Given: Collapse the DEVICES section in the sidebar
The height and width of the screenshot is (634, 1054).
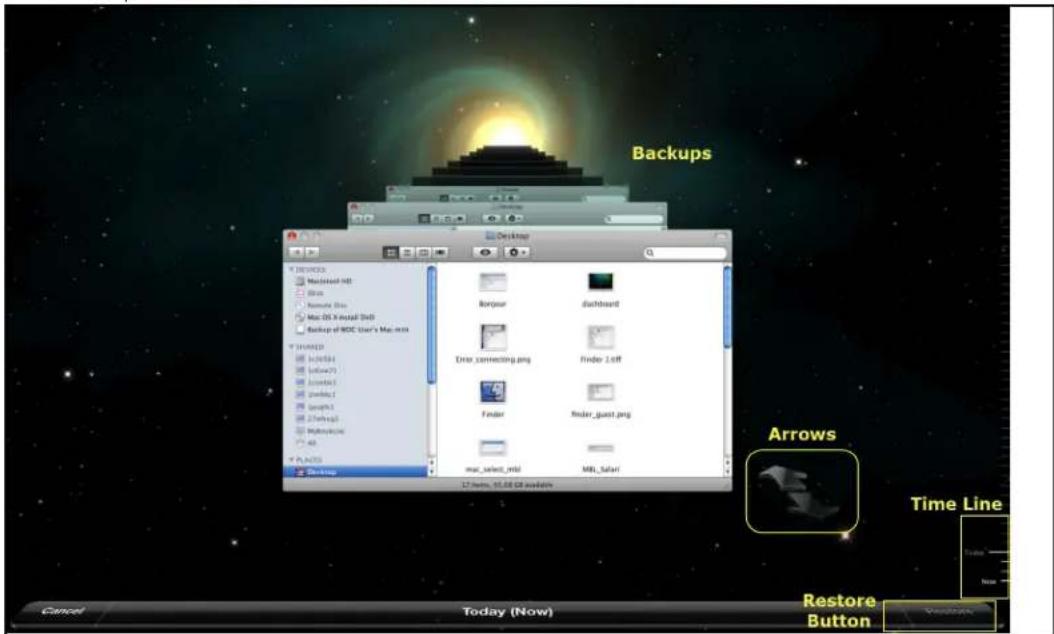Looking at the screenshot, I should 292,270.
